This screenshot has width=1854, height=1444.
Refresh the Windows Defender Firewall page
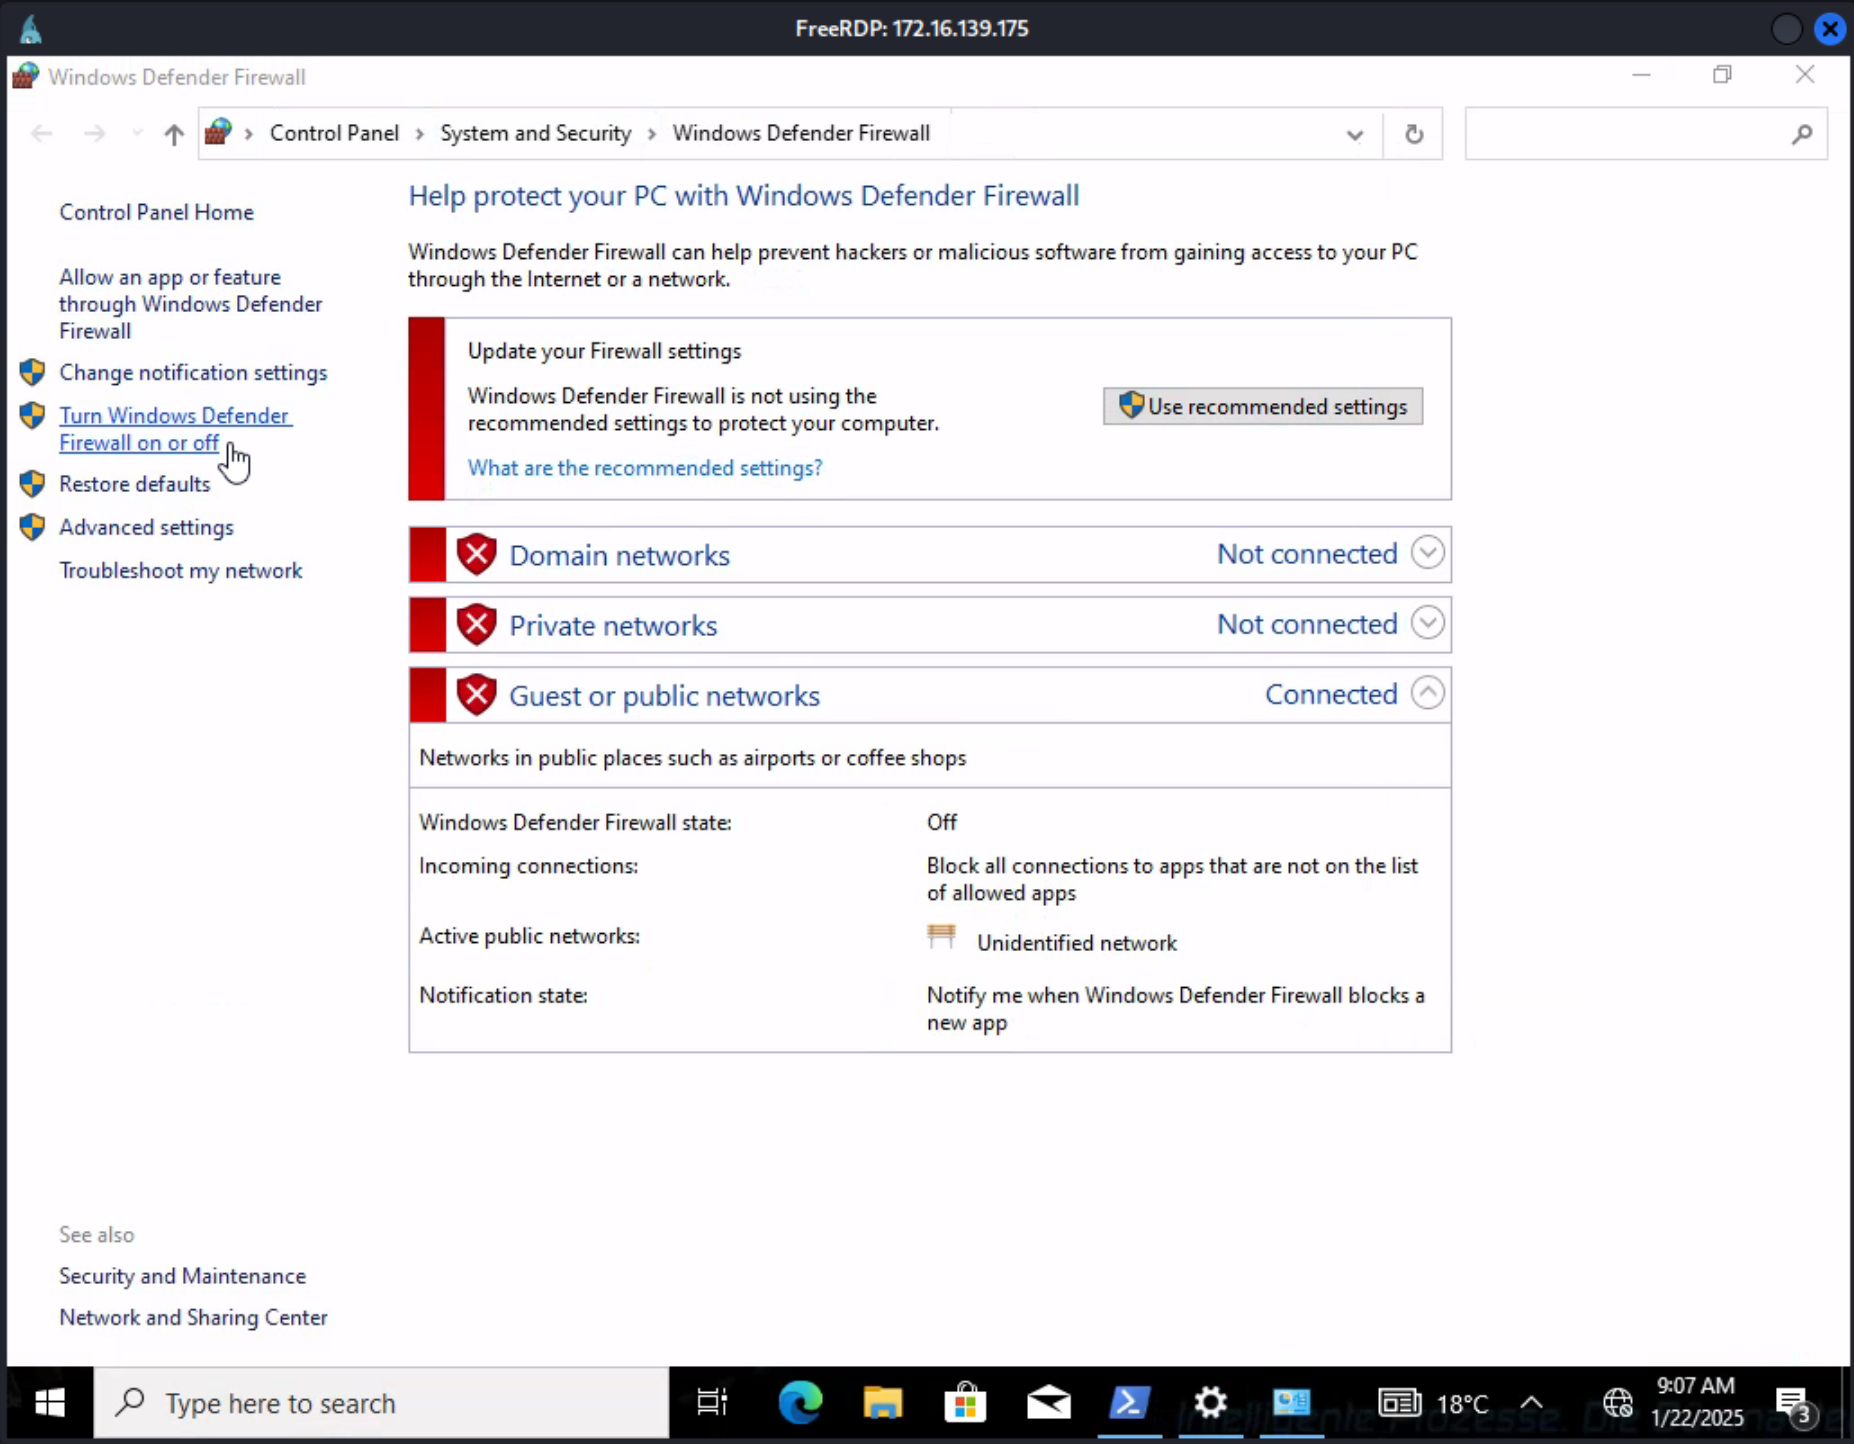coord(1413,134)
